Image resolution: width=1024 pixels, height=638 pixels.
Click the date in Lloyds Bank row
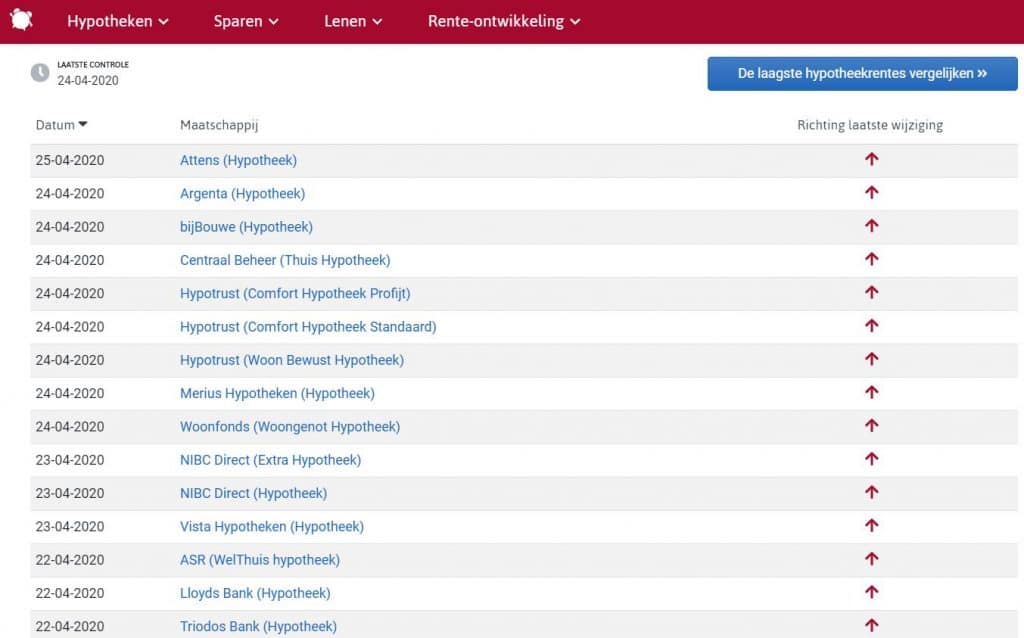pos(70,593)
